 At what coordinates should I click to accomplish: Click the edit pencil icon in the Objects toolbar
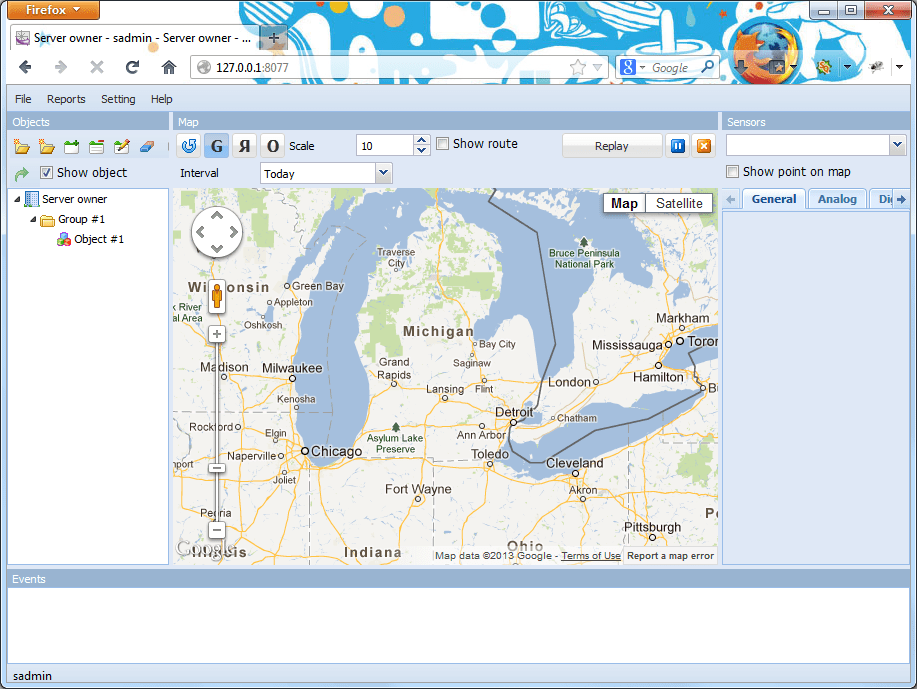[x=124, y=145]
